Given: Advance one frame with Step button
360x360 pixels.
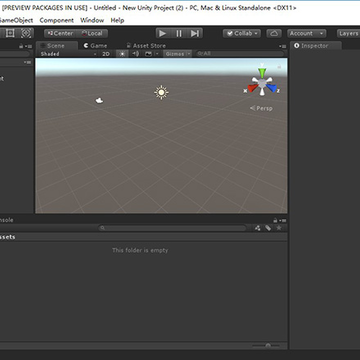Looking at the screenshot, I should 195,33.
